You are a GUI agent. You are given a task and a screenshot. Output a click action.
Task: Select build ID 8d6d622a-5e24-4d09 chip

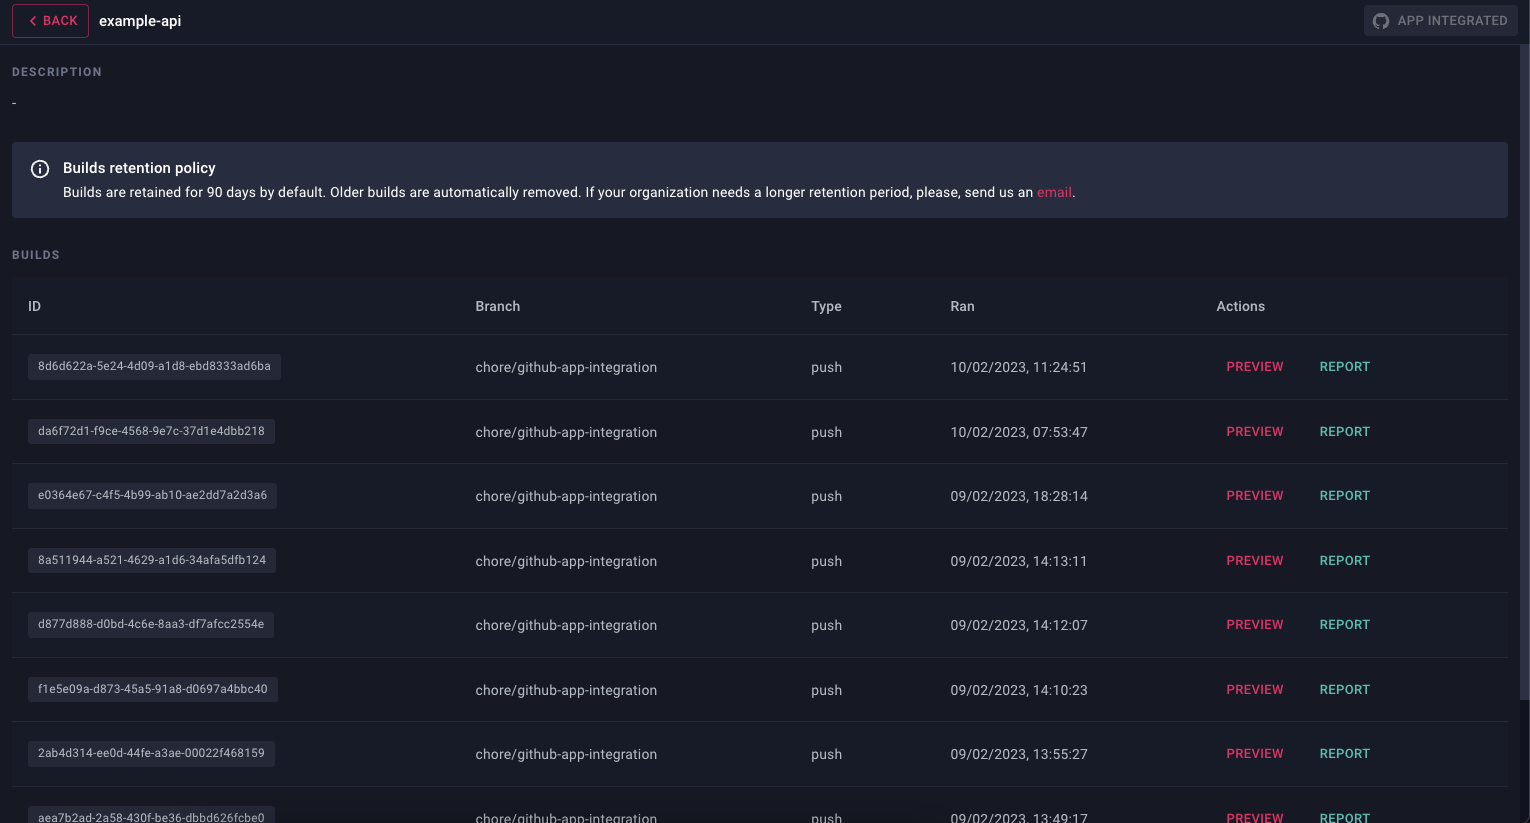pyautogui.click(x=154, y=367)
